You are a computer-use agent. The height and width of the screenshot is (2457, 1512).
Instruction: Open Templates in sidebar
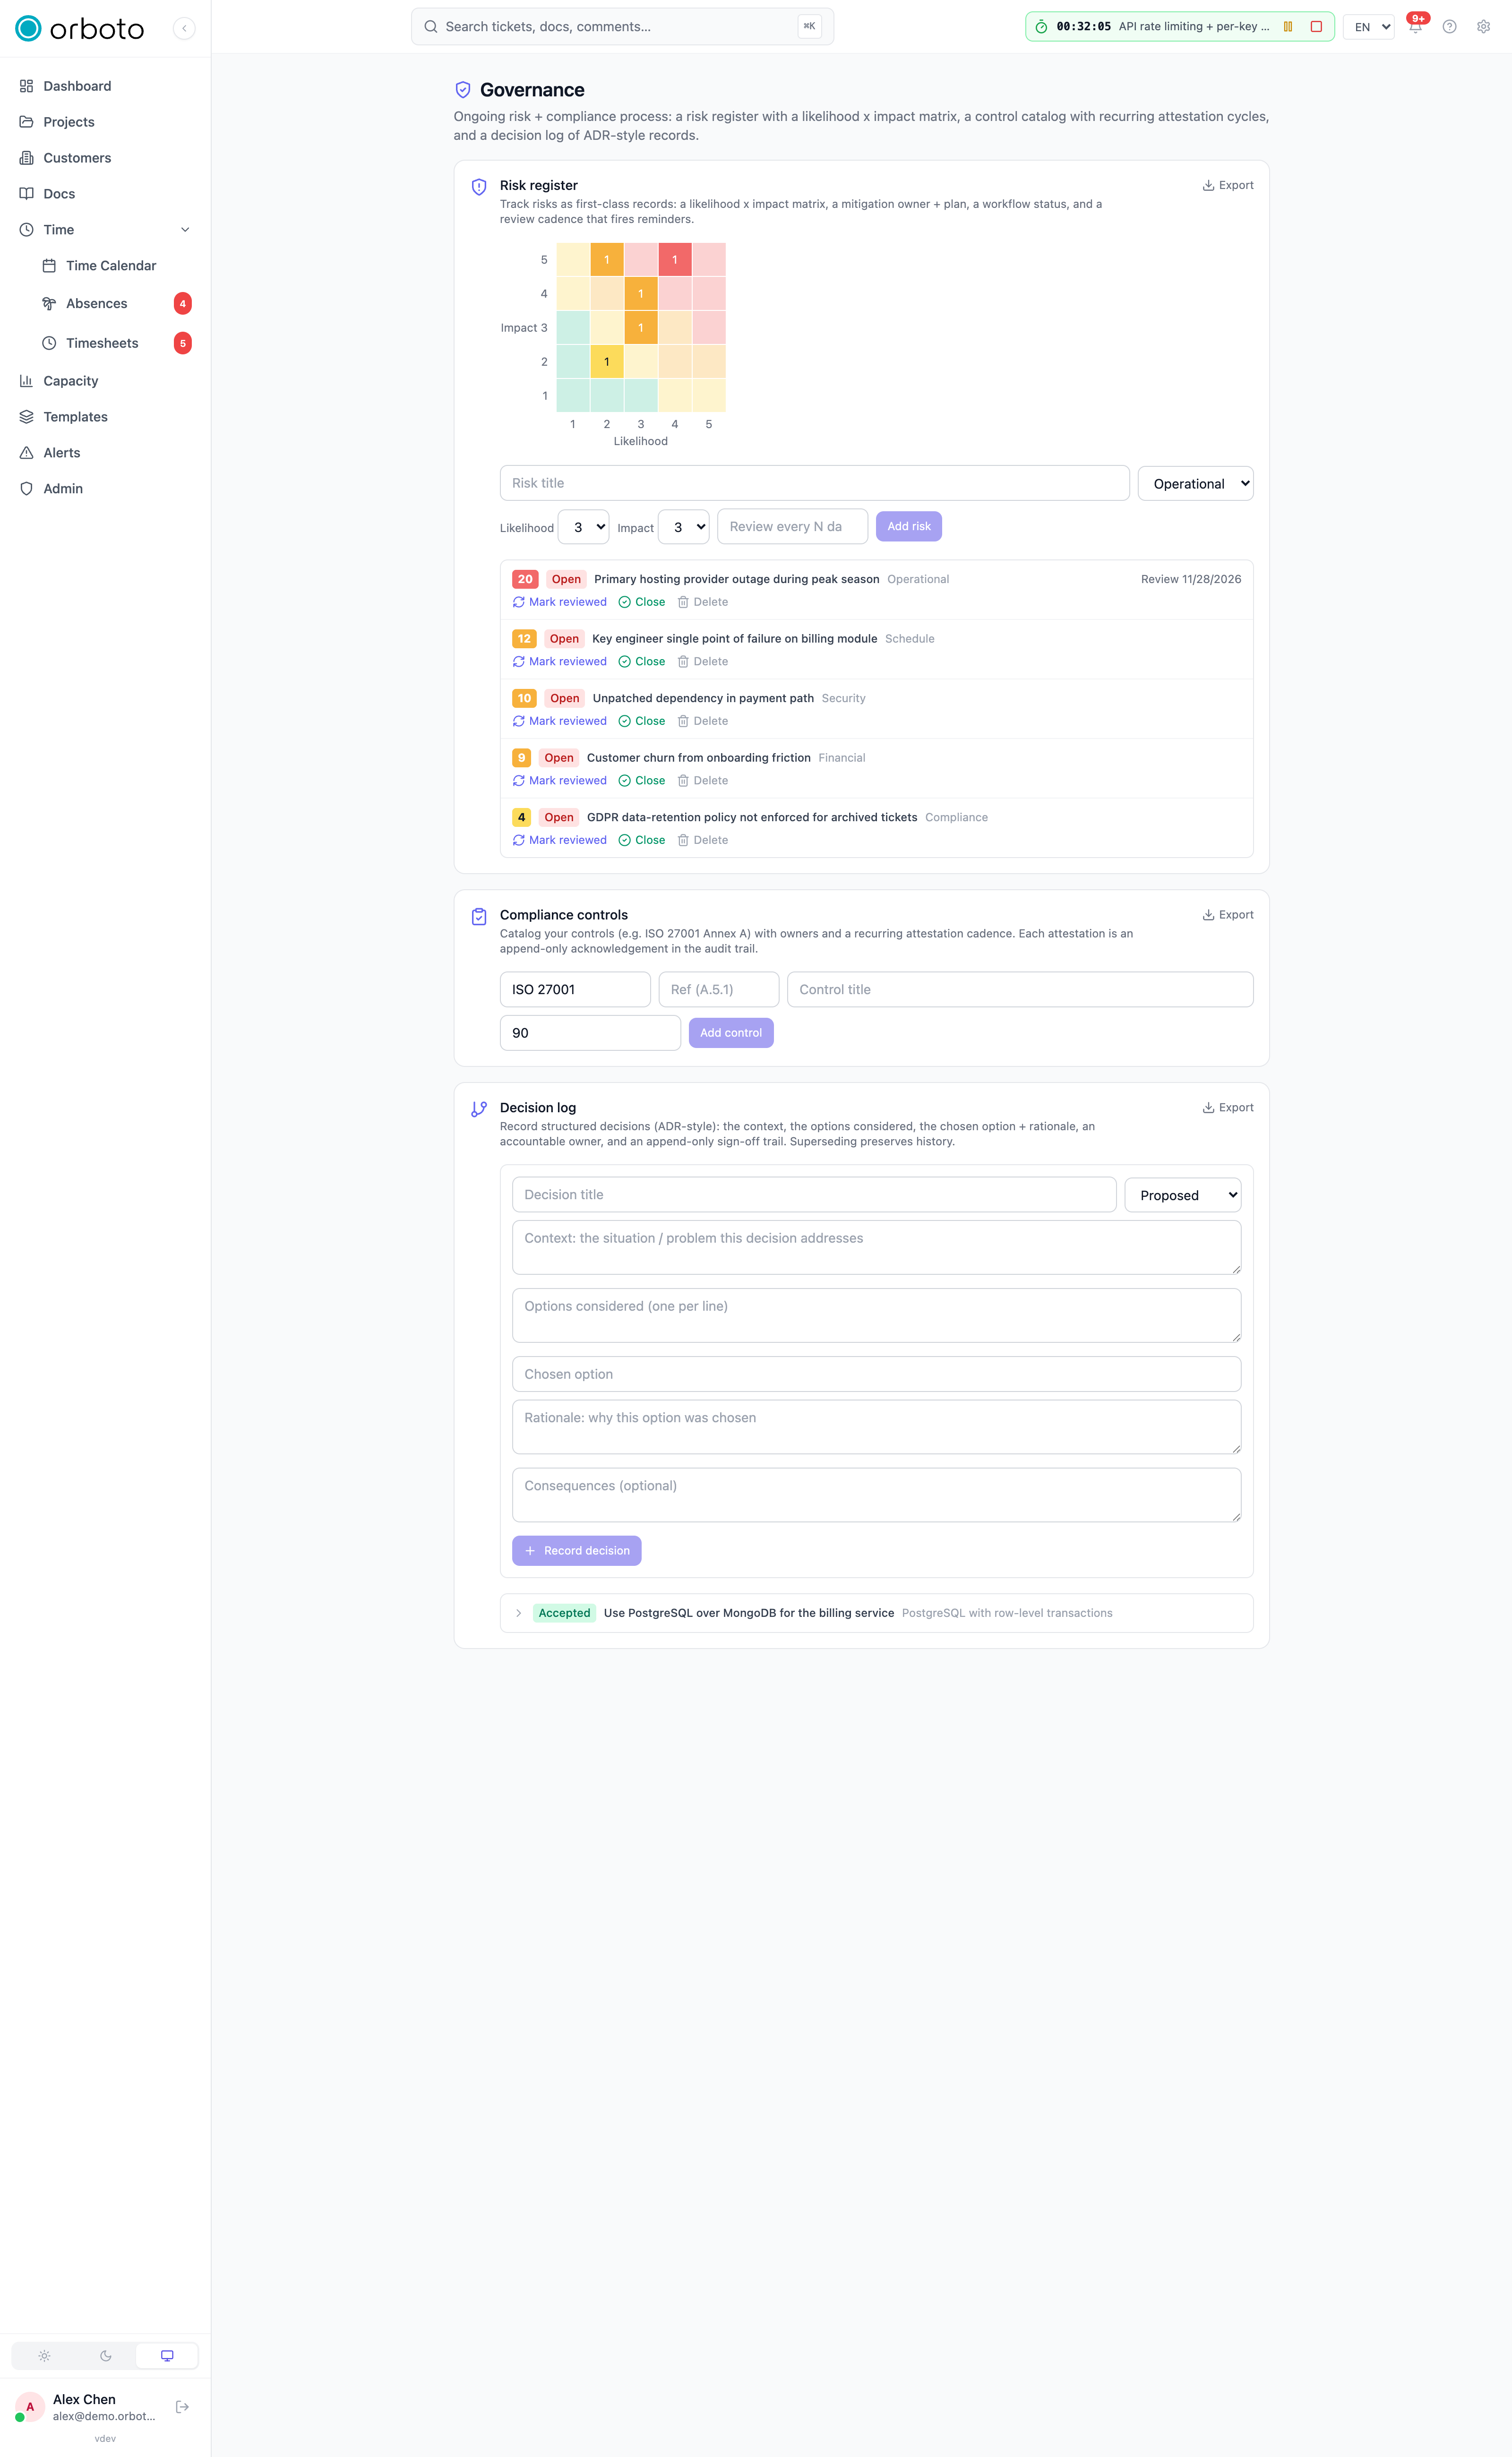105,417
